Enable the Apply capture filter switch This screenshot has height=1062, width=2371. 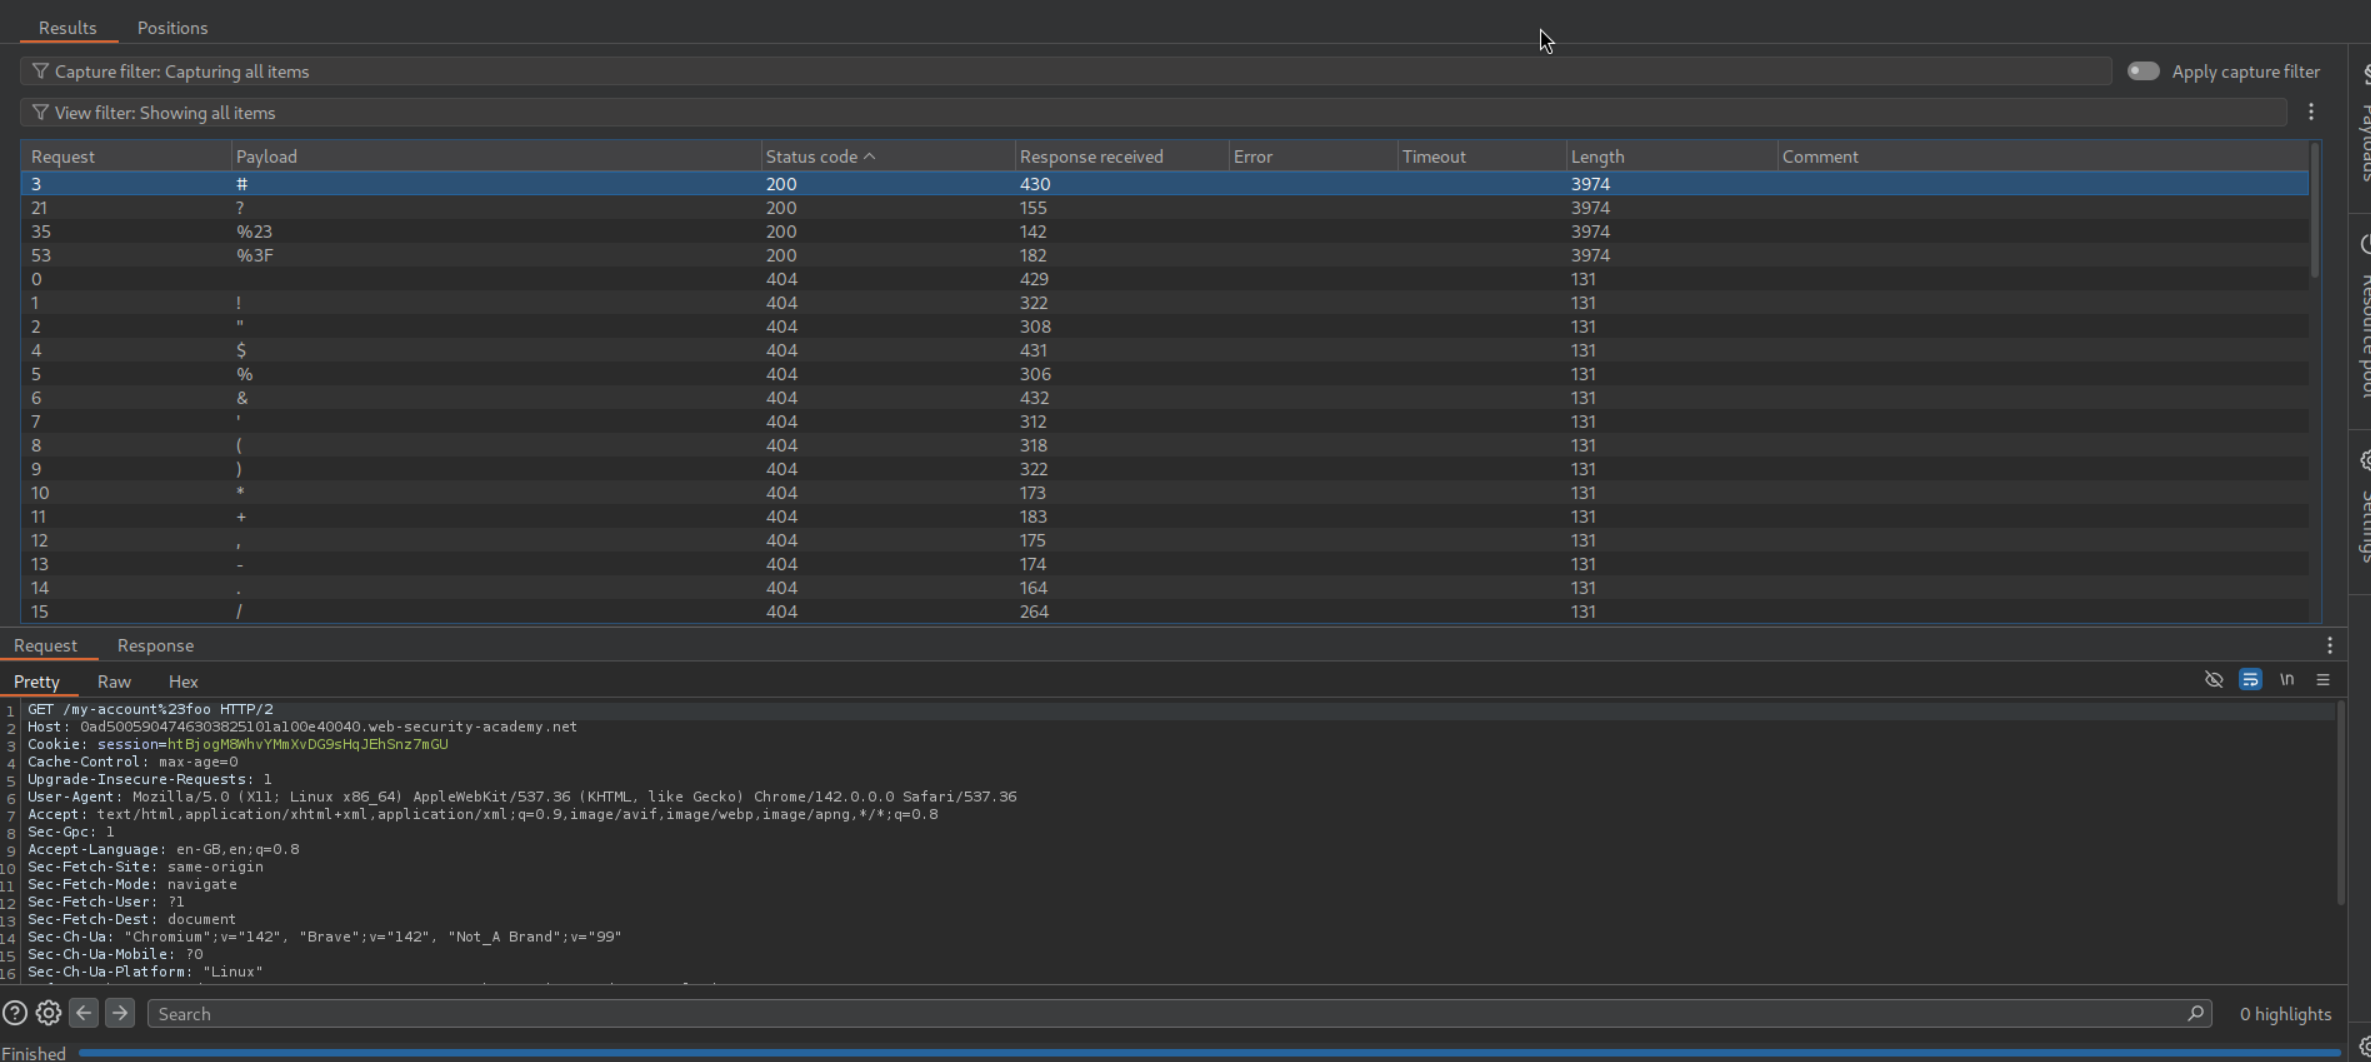pyautogui.click(x=2143, y=71)
